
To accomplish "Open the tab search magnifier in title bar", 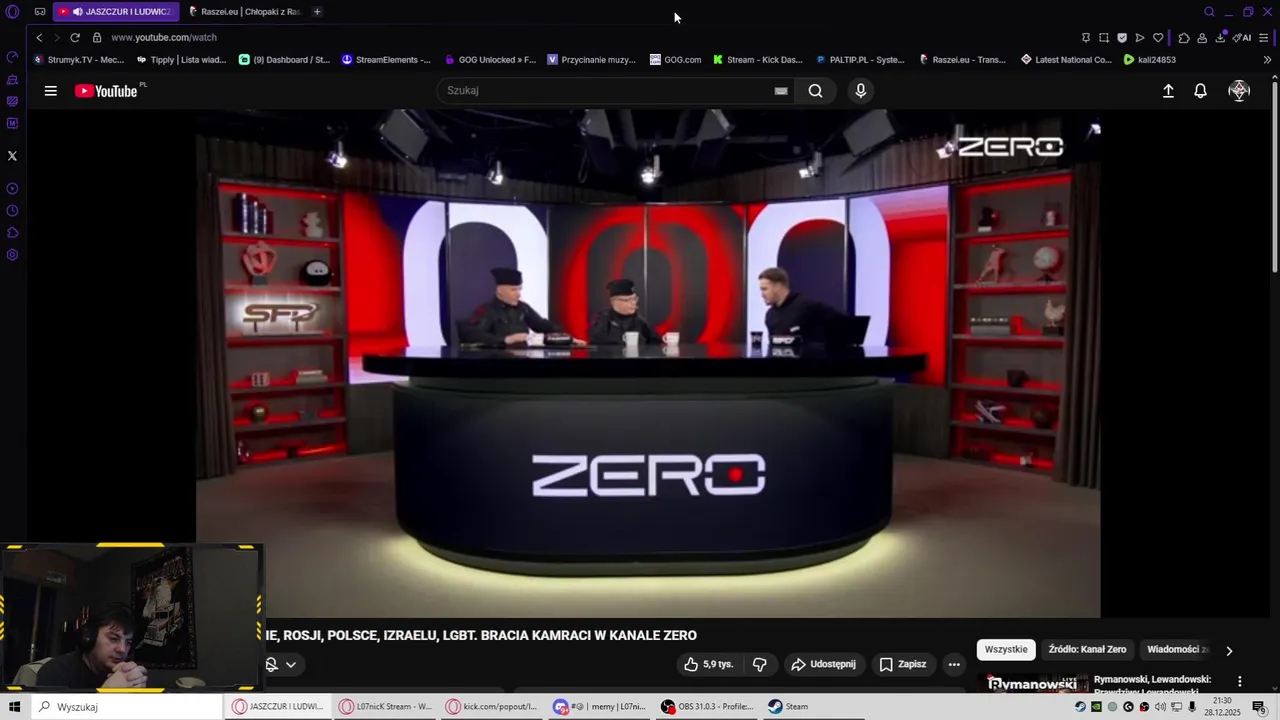I will pyautogui.click(x=1209, y=12).
